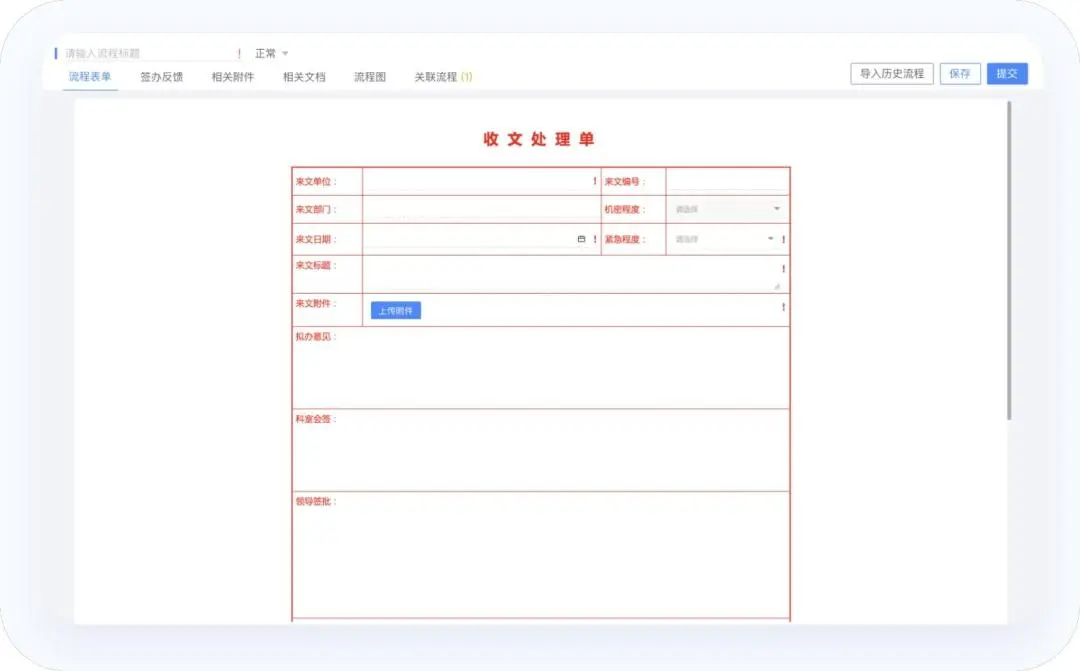View the 流程图 tab
1080x671 pixels.
[370, 77]
